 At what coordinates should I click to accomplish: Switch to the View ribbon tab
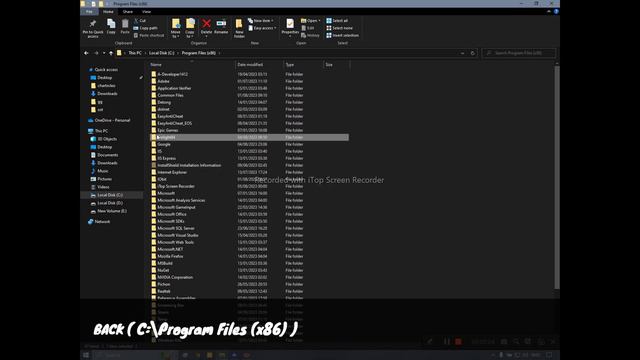pos(146,12)
